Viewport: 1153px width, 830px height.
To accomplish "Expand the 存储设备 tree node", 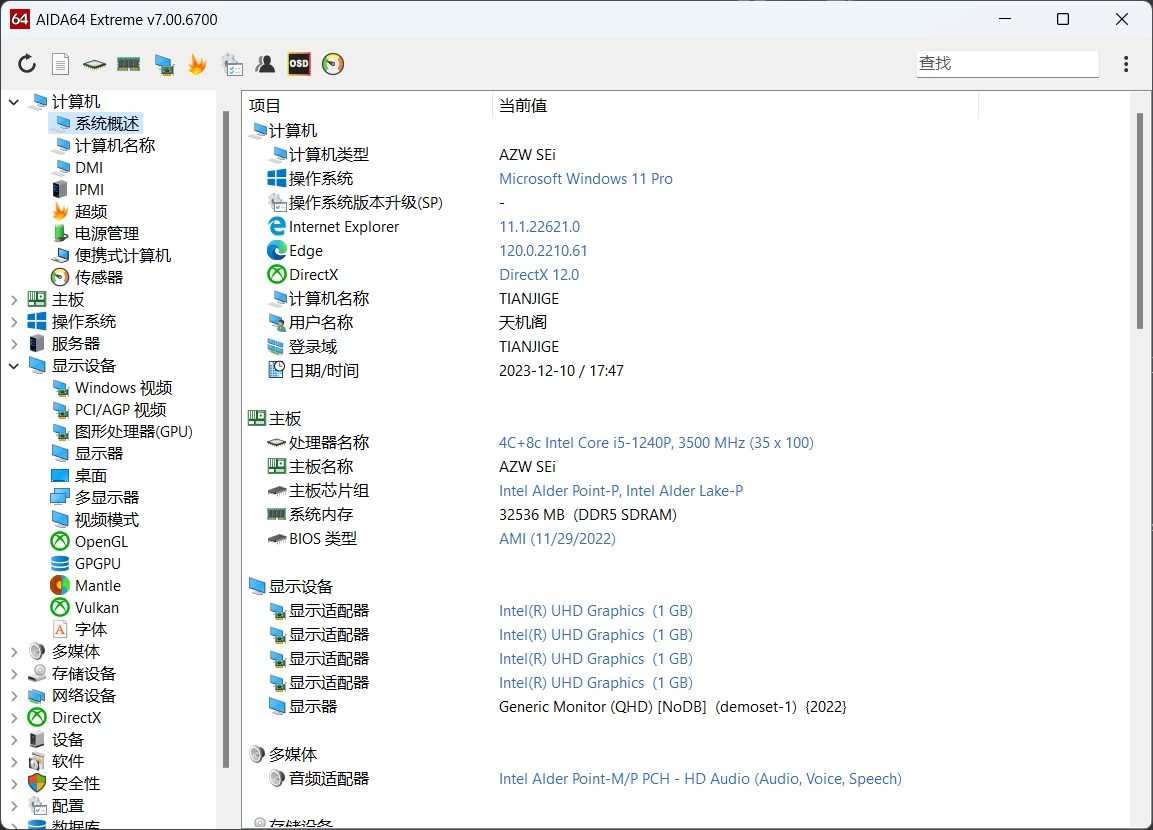I will [14, 674].
